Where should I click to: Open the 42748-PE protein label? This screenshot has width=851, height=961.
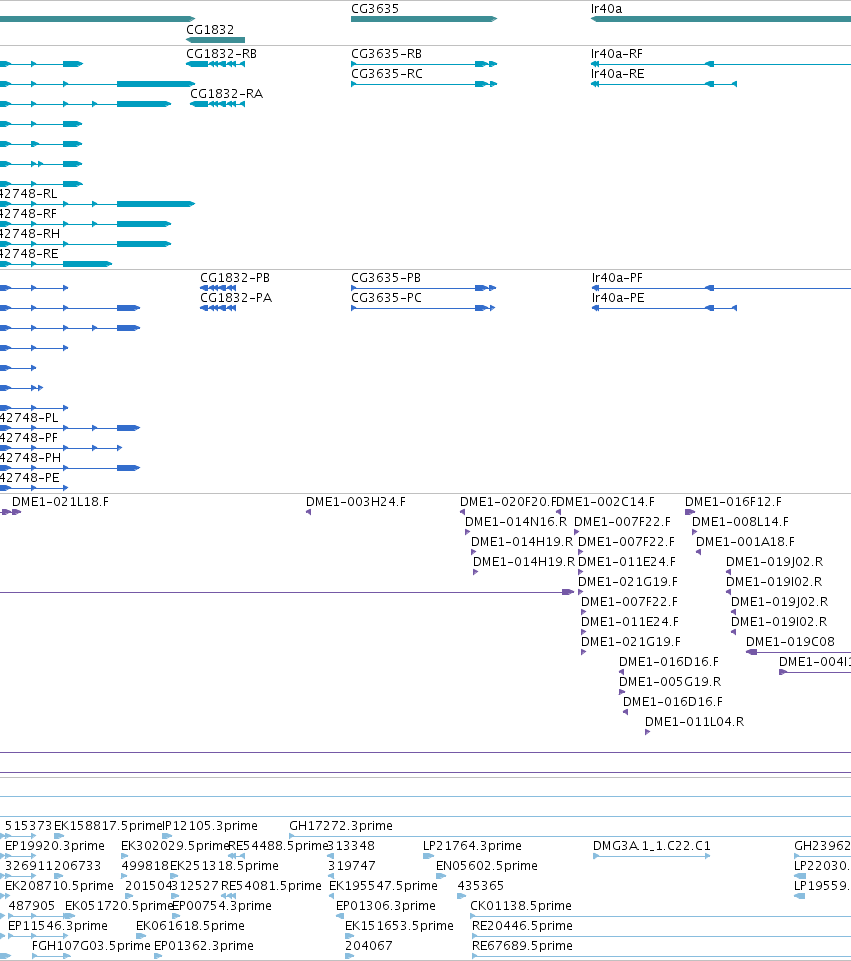click(x=29, y=478)
